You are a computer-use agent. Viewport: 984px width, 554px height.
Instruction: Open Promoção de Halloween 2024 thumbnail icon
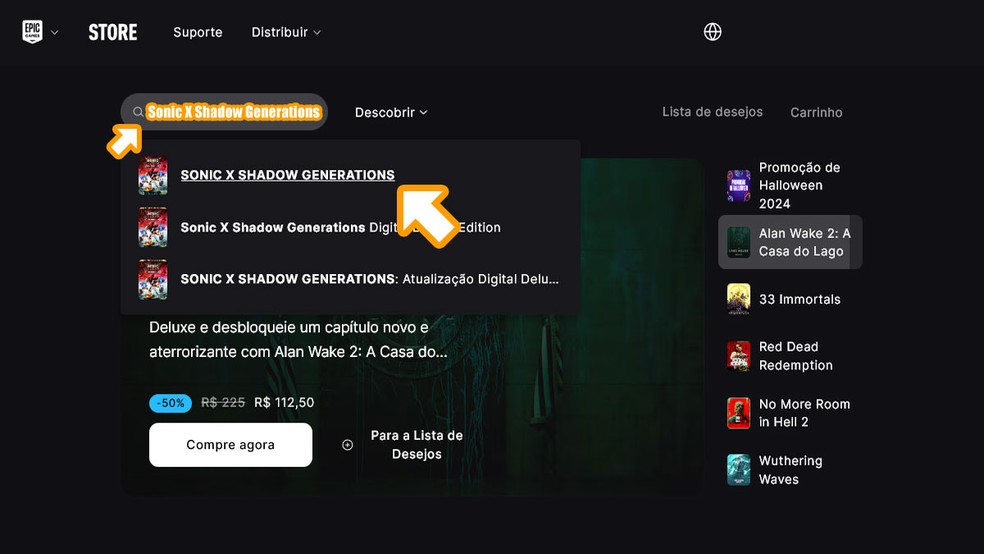tap(739, 186)
